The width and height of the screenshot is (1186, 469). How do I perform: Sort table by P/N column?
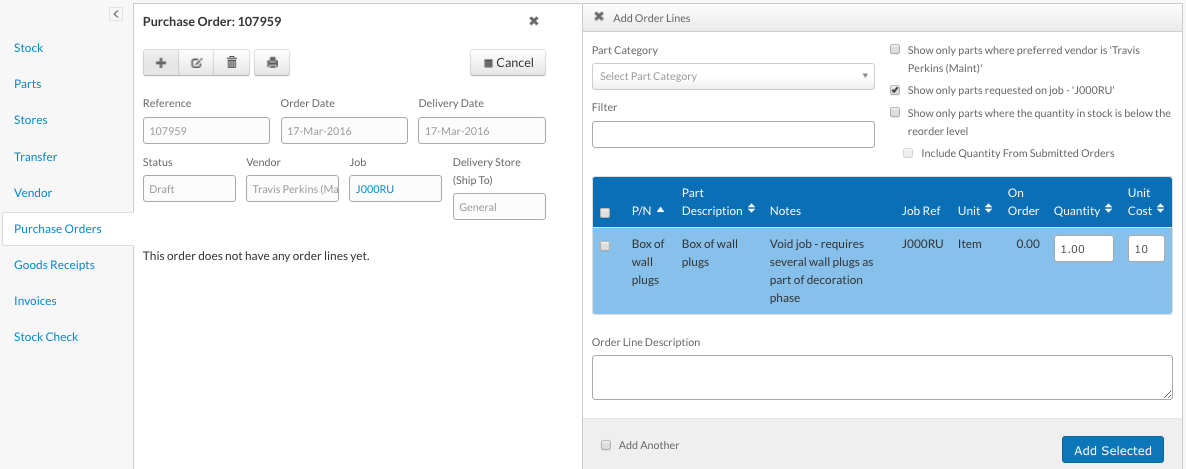648,211
